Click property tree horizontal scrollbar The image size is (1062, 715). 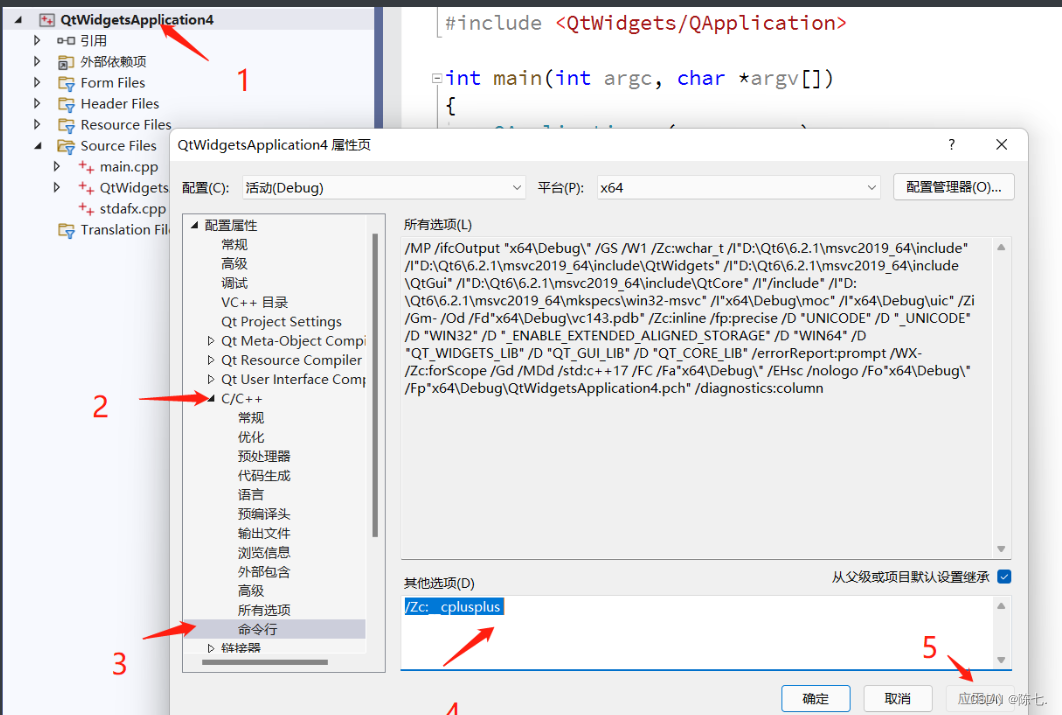(265, 662)
